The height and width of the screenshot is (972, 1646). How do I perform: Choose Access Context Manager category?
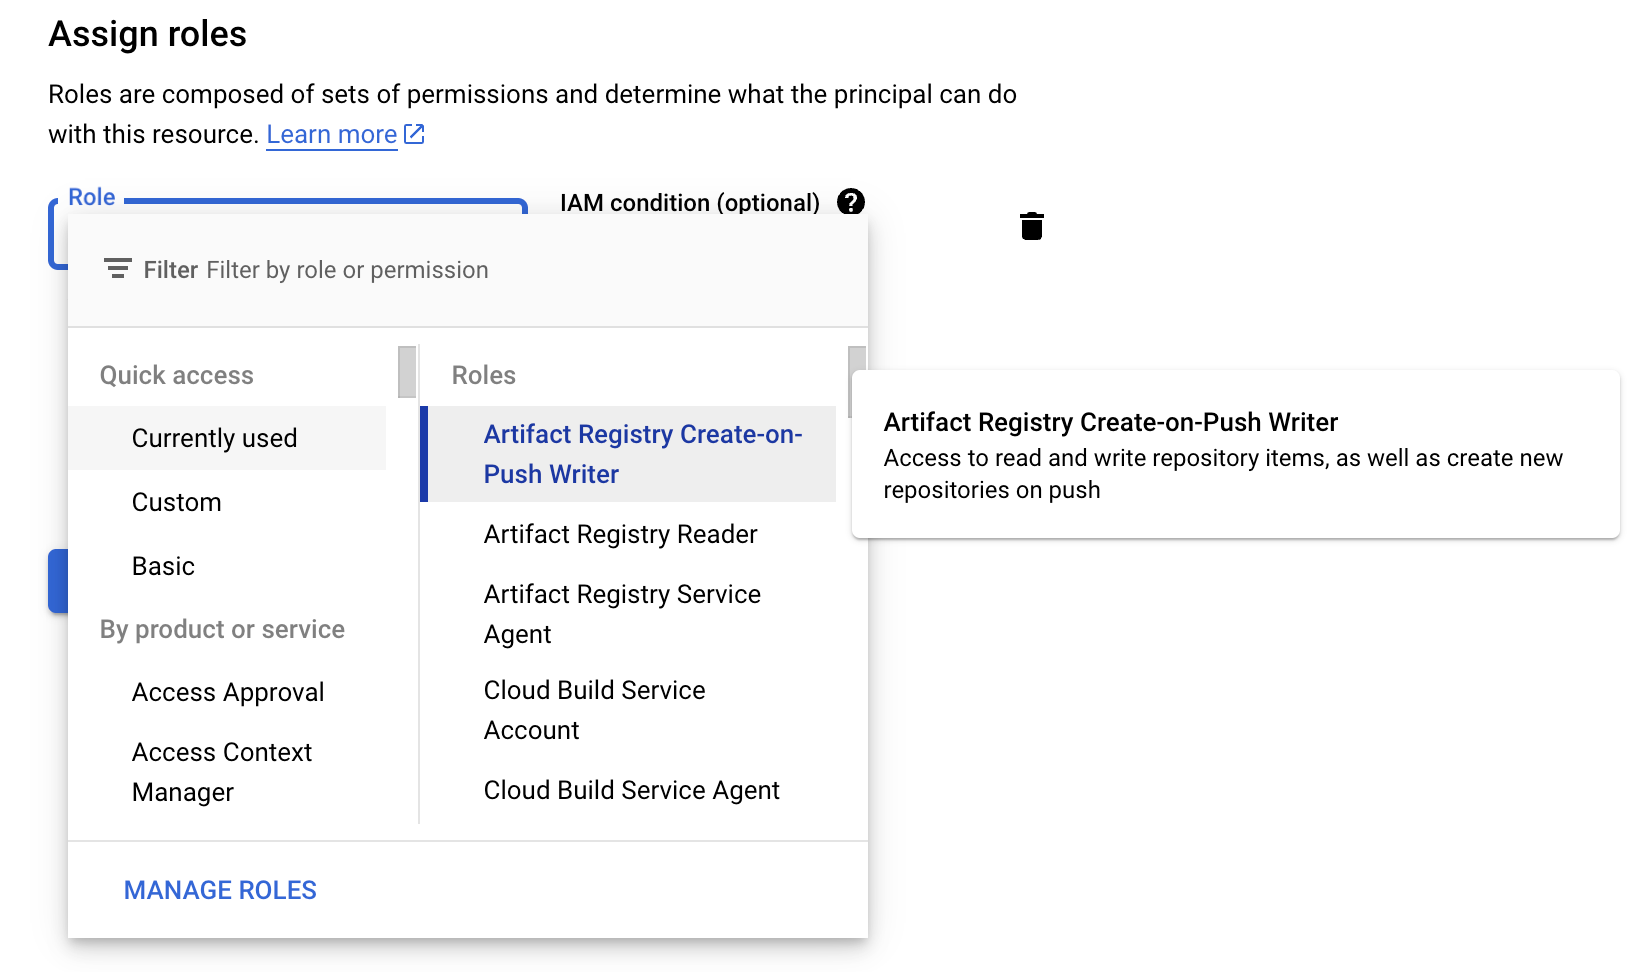(228, 772)
